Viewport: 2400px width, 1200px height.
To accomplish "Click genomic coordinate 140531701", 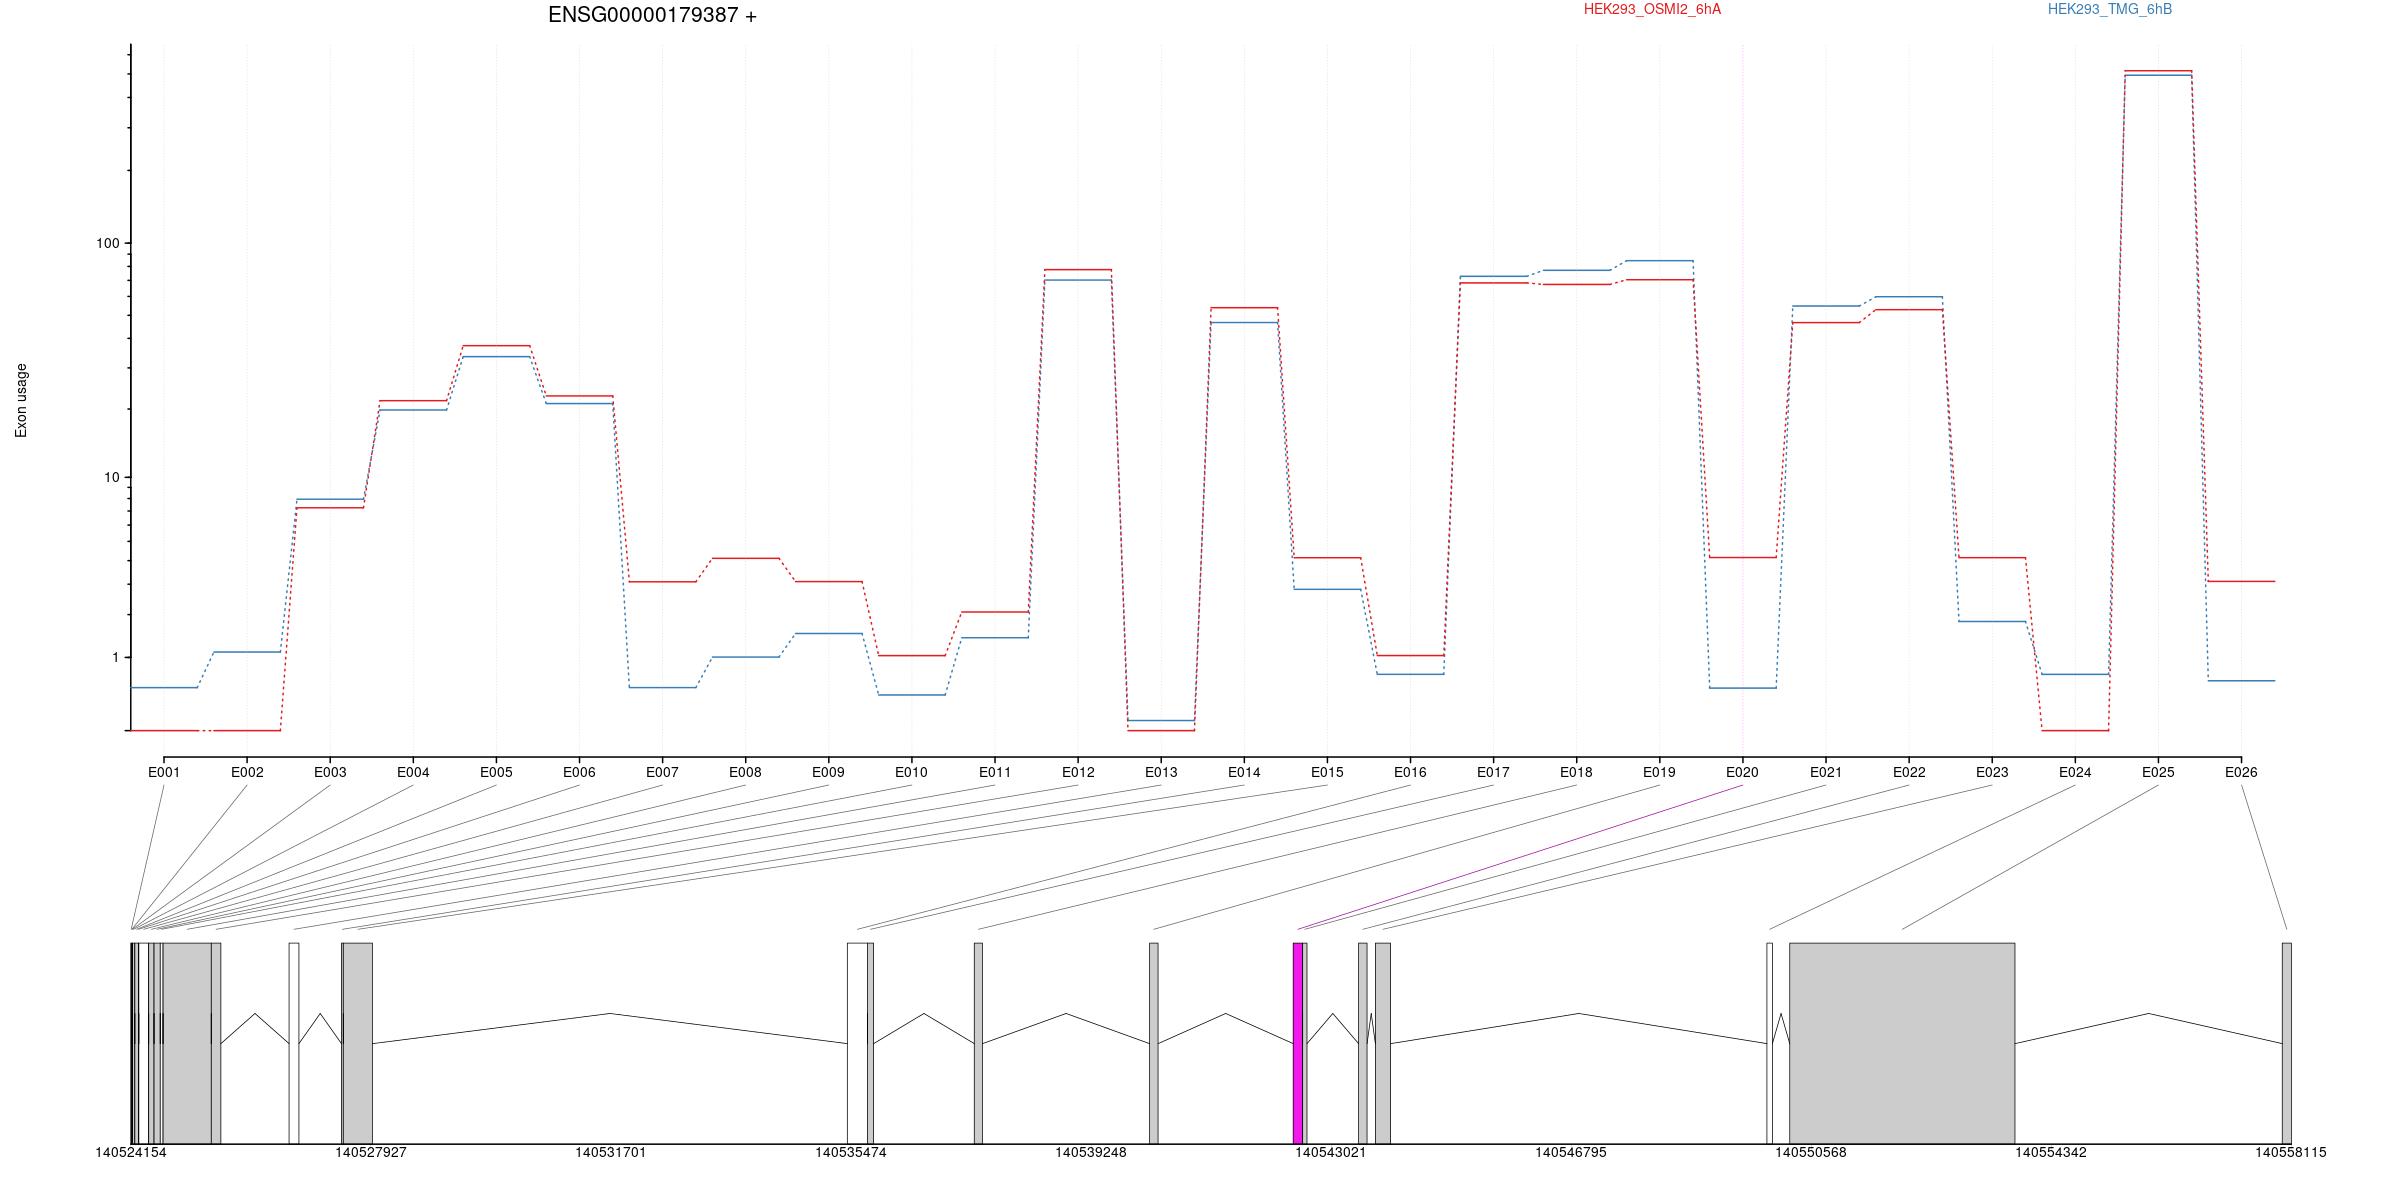I will pos(611,1152).
